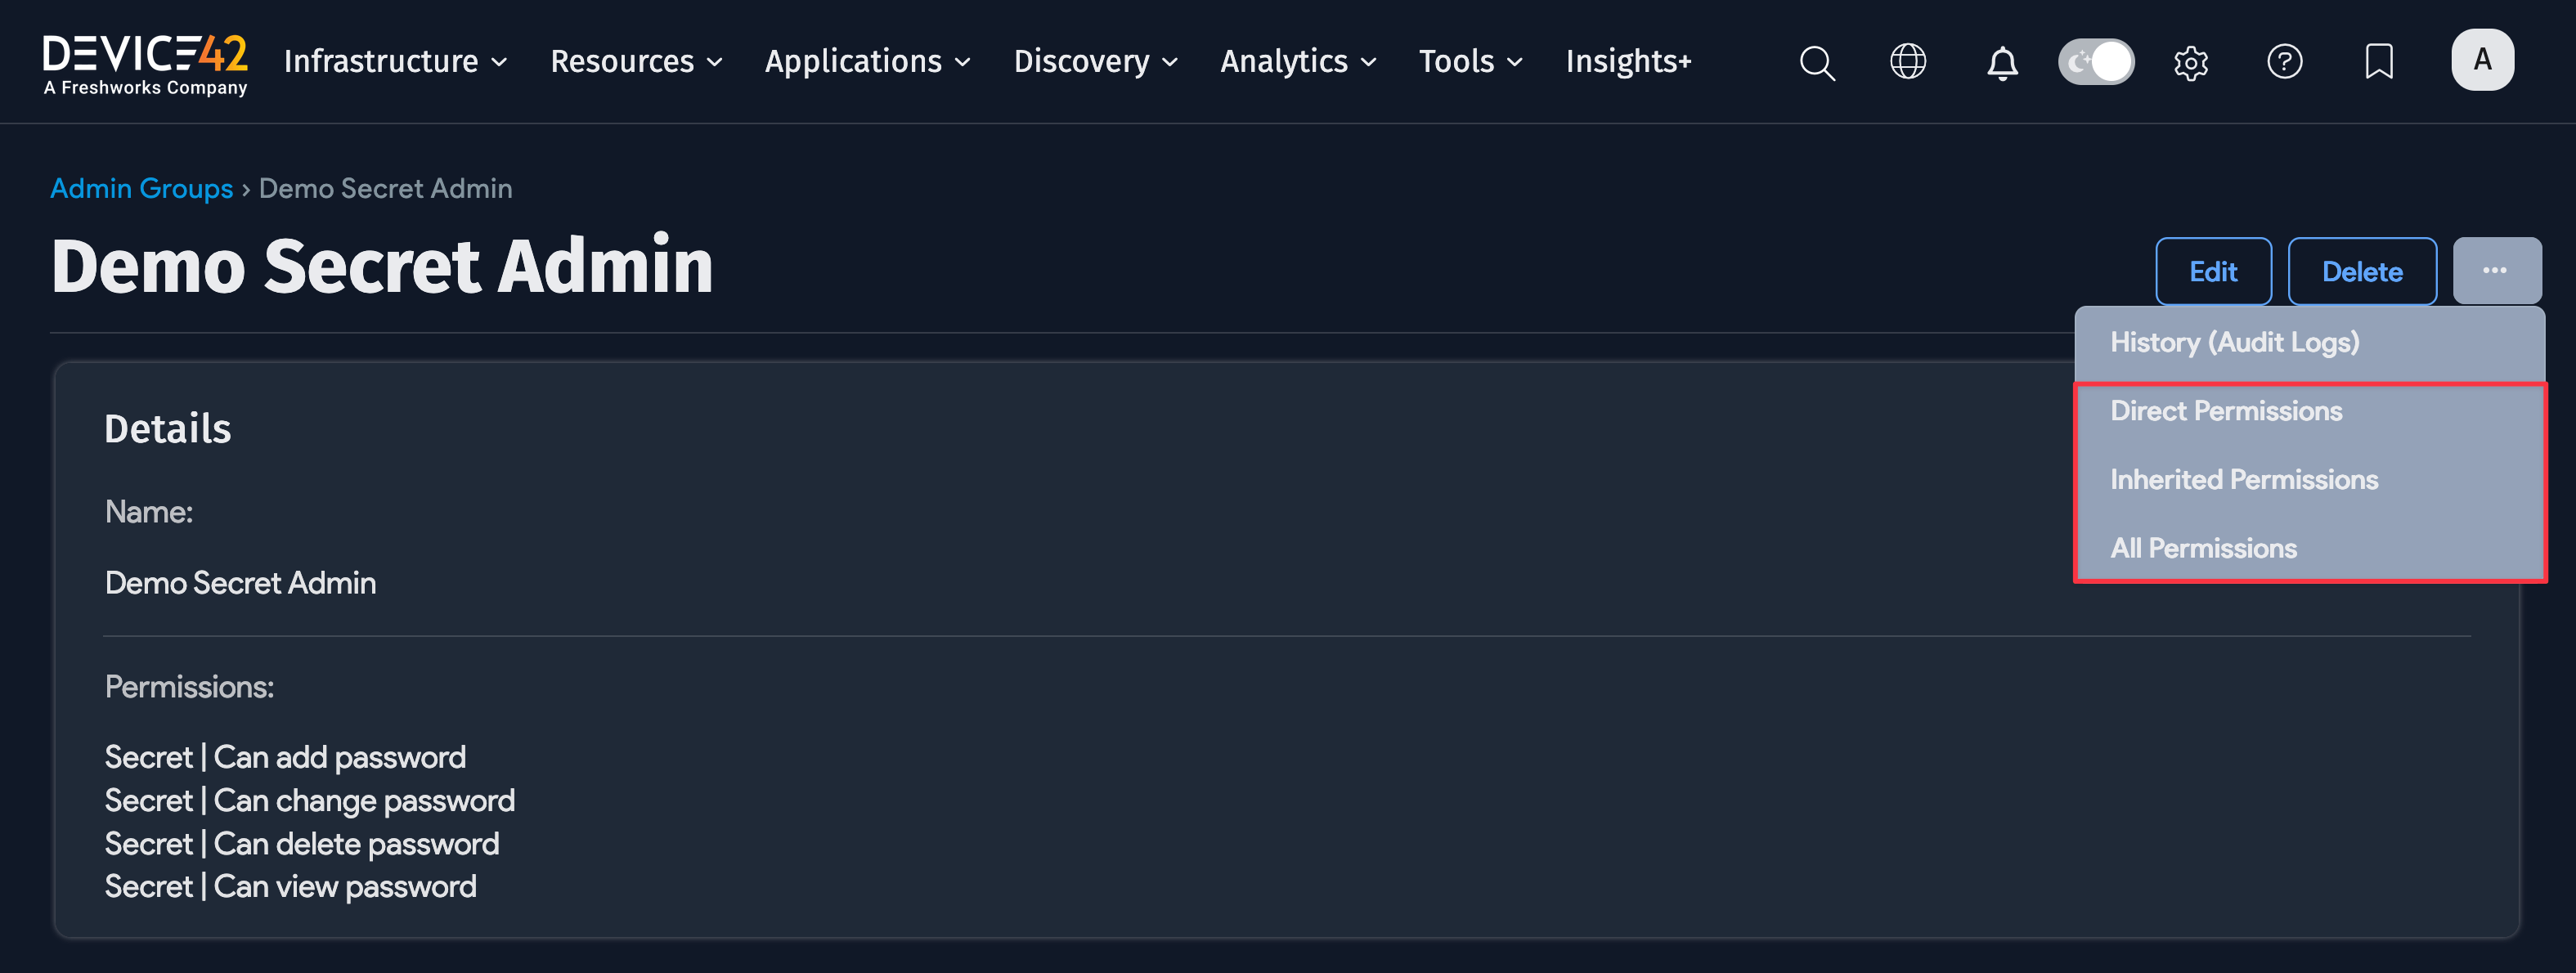Click the three-dots more actions button

coord(2495,271)
